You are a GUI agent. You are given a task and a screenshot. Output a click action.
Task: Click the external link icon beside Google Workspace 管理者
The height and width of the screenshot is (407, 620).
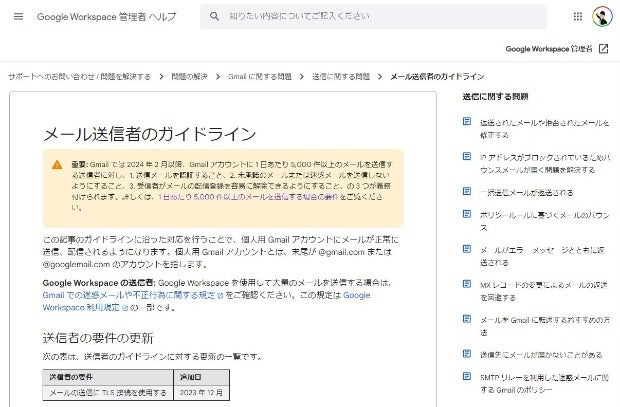604,48
